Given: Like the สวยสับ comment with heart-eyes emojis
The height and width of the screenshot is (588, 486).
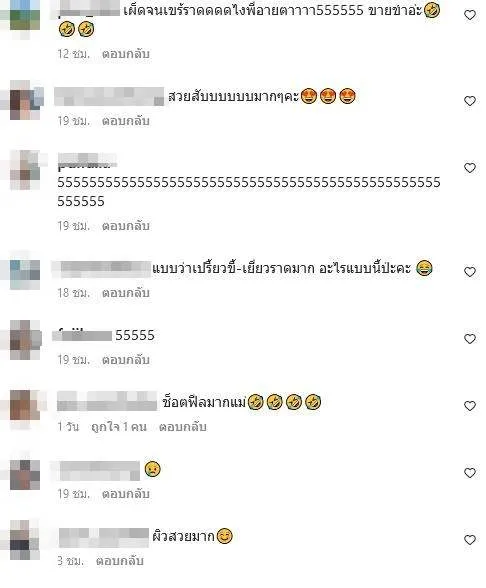Looking at the screenshot, I should [470, 101].
